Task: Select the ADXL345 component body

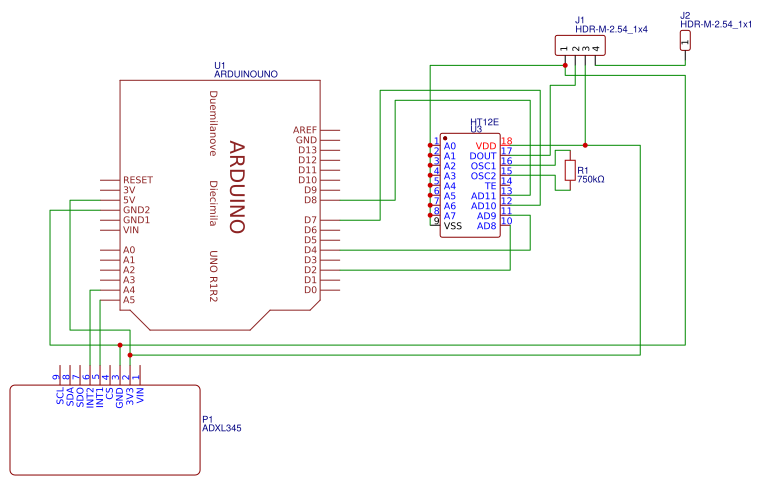Action: (x=105, y=430)
